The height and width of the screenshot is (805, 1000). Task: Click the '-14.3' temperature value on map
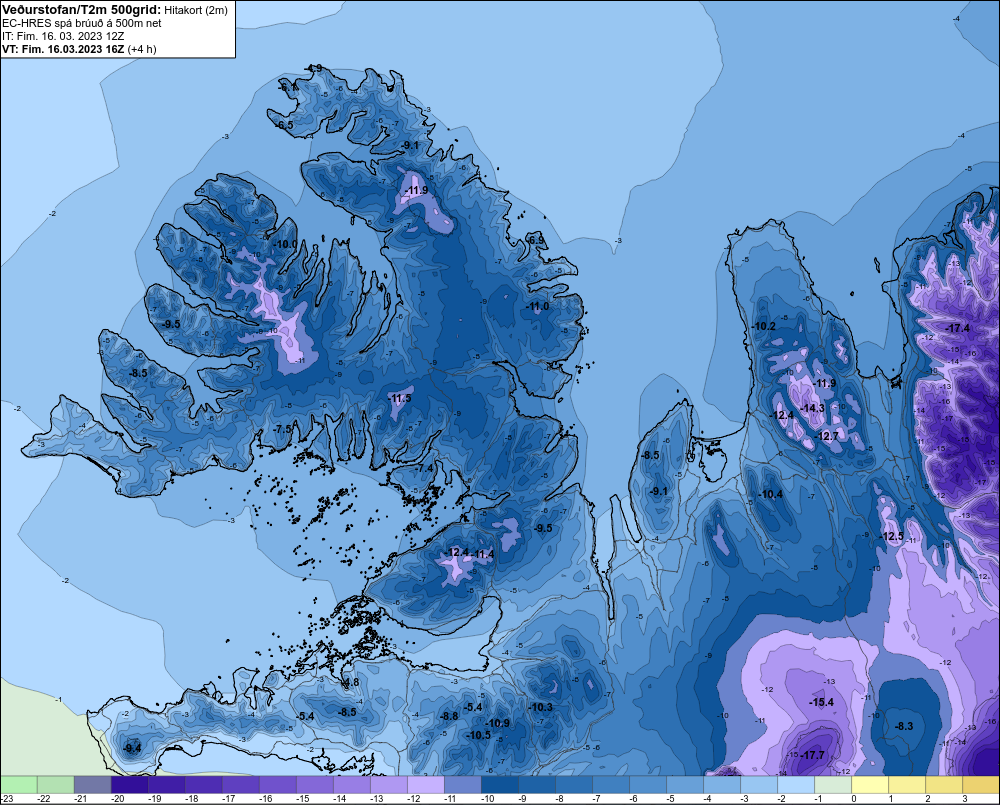812,408
